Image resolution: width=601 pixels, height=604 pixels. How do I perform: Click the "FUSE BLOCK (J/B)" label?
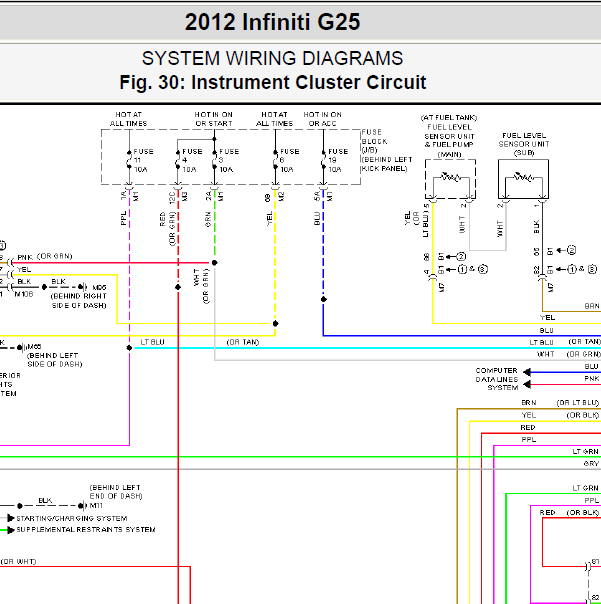tap(374, 141)
